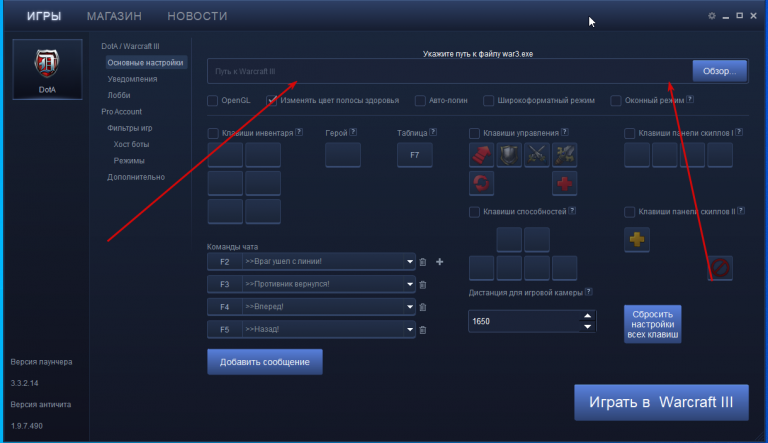This screenshot has height=443, width=768.
Task: Open Дополнительно settings section
Action: point(136,177)
